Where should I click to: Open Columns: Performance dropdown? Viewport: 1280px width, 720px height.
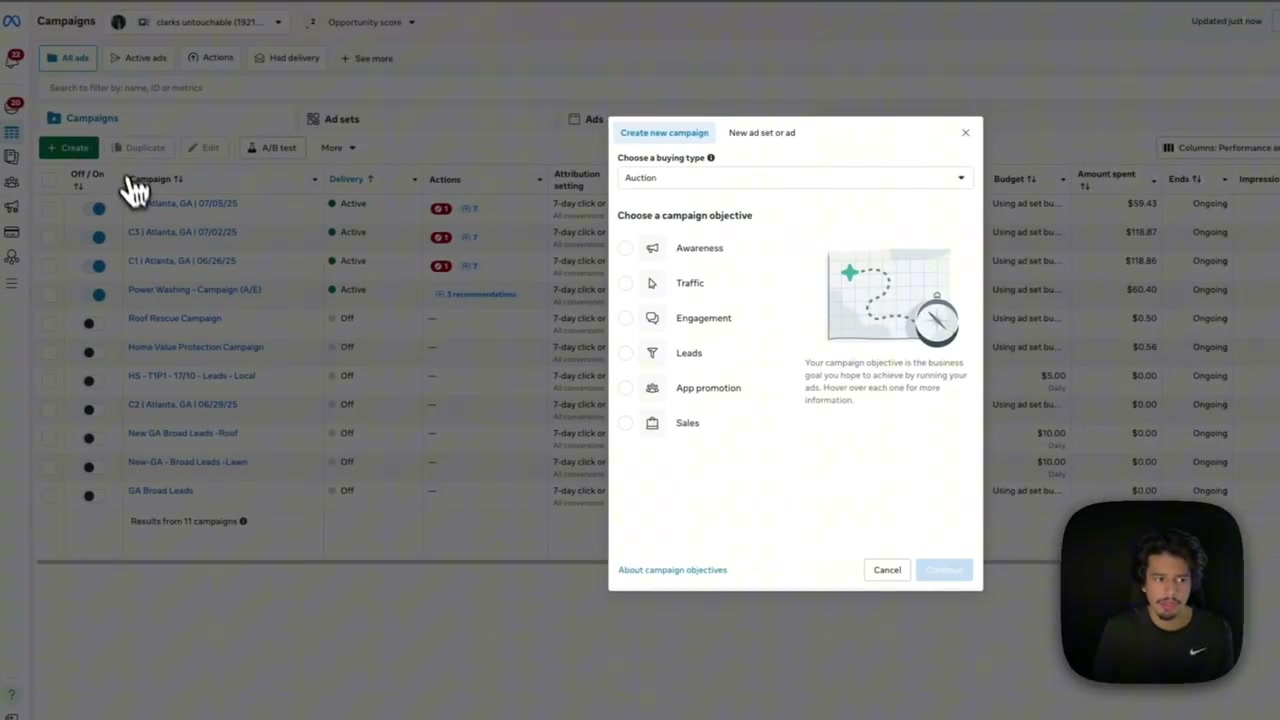pyautogui.click(x=1220, y=148)
